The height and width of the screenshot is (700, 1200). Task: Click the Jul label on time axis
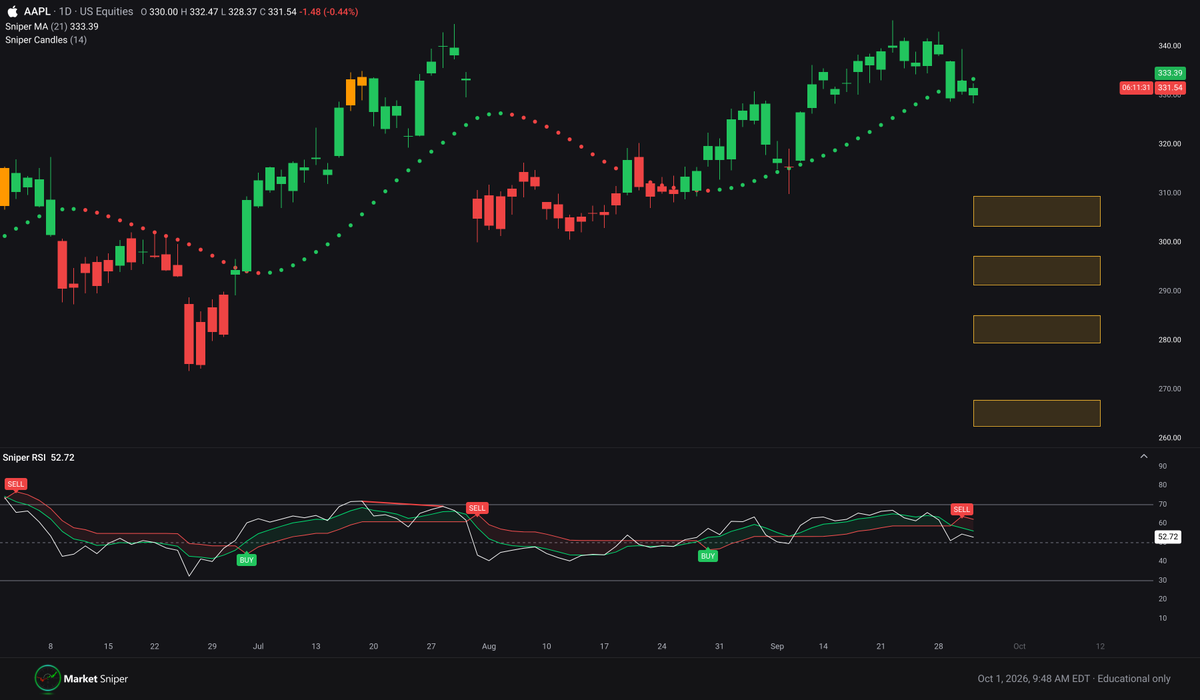pos(259,647)
